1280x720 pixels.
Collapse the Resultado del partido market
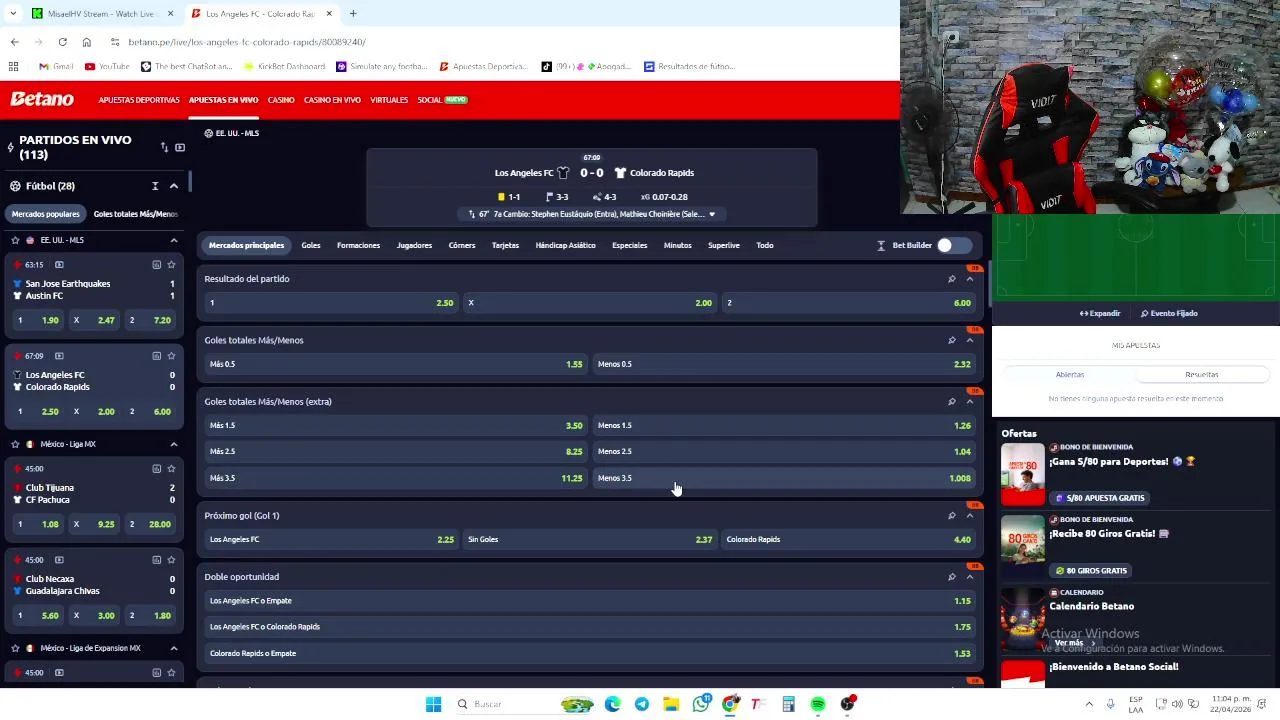pyautogui.click(x=969, y=279)
